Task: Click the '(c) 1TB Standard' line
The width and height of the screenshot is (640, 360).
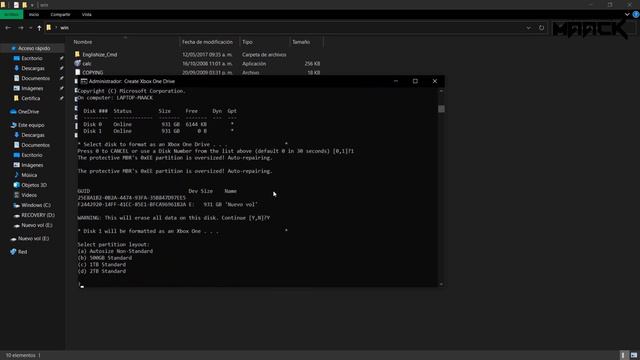Action: (x=102, y=264)
